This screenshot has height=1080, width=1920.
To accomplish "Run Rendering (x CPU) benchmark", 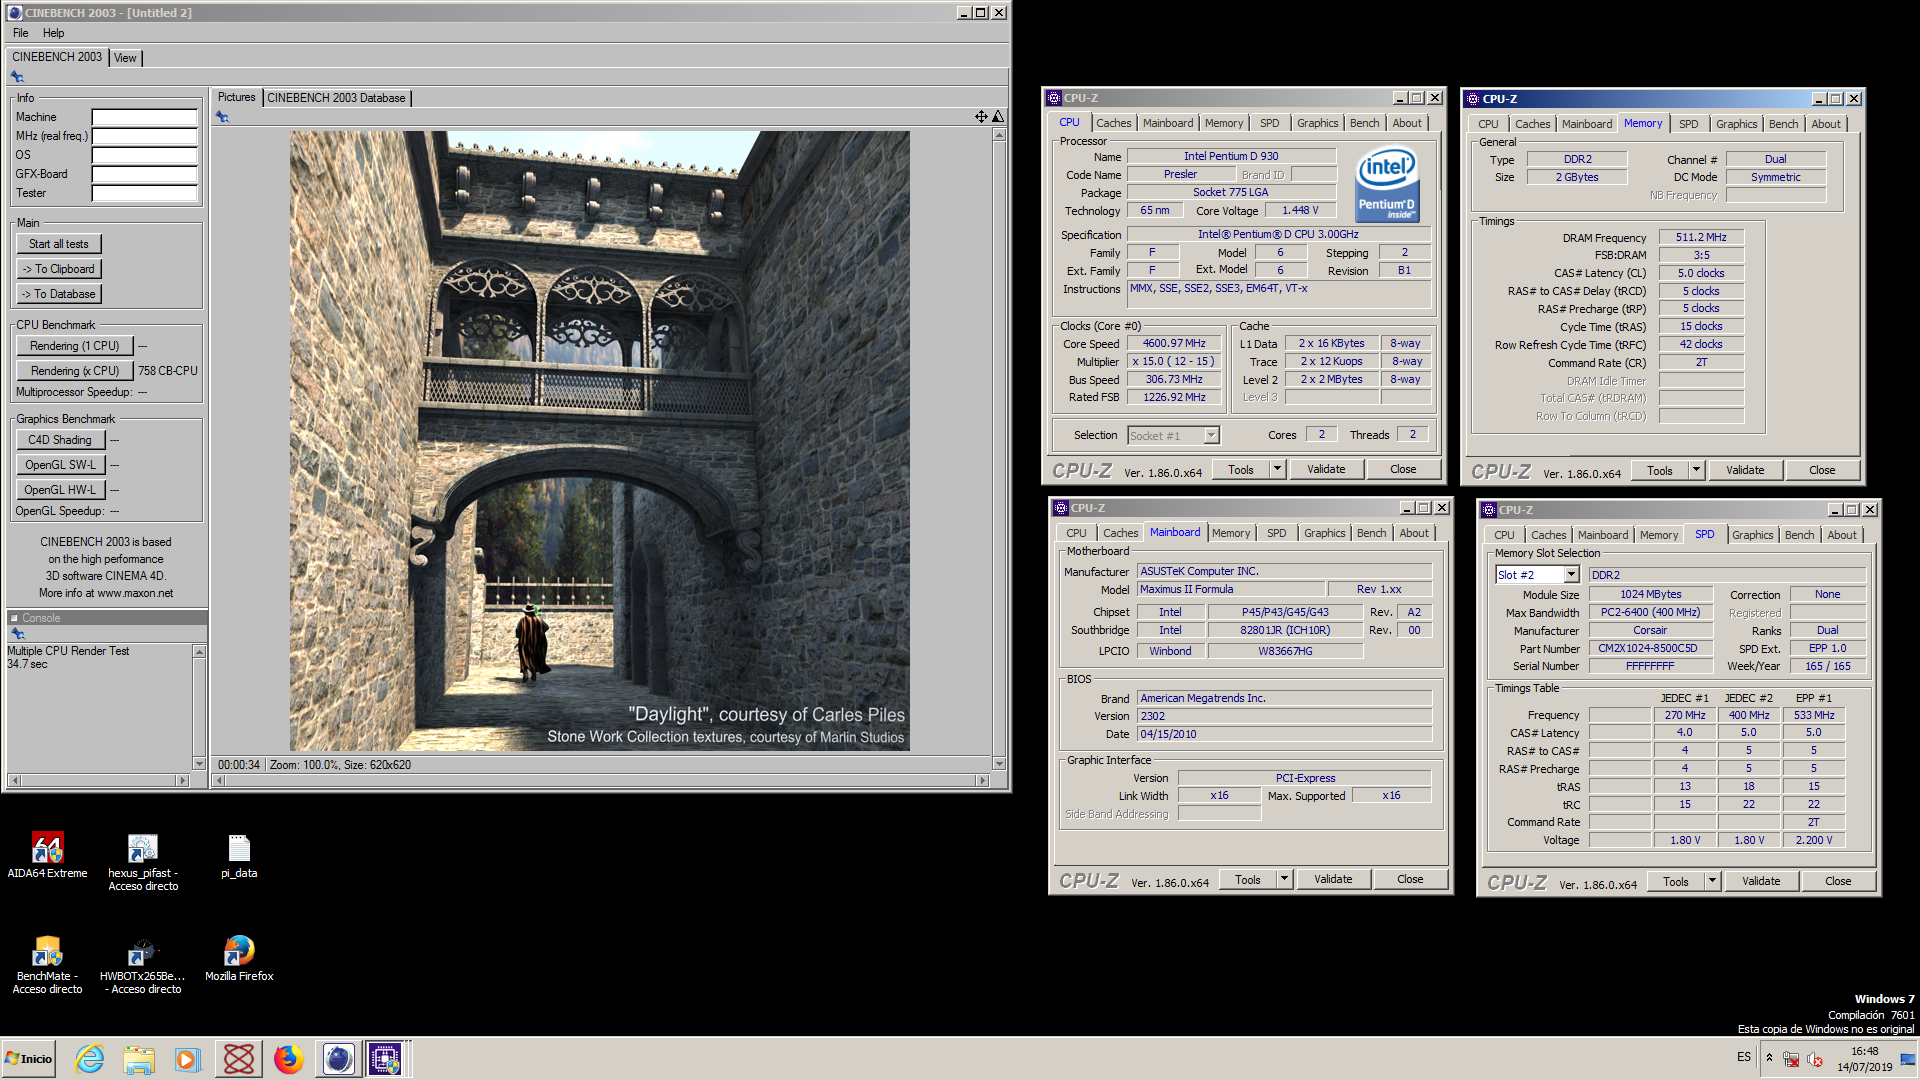I will tap(74, 371).
